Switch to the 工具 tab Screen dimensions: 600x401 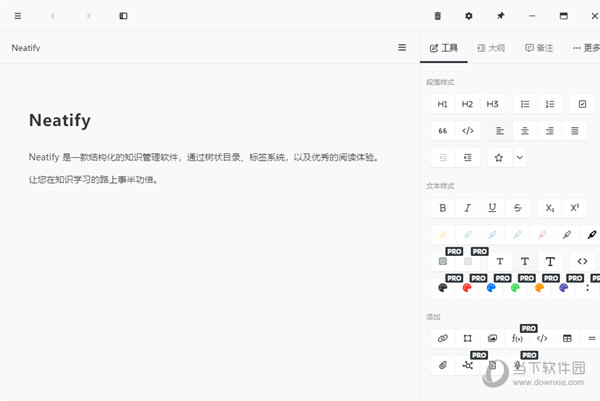[444, 48]
